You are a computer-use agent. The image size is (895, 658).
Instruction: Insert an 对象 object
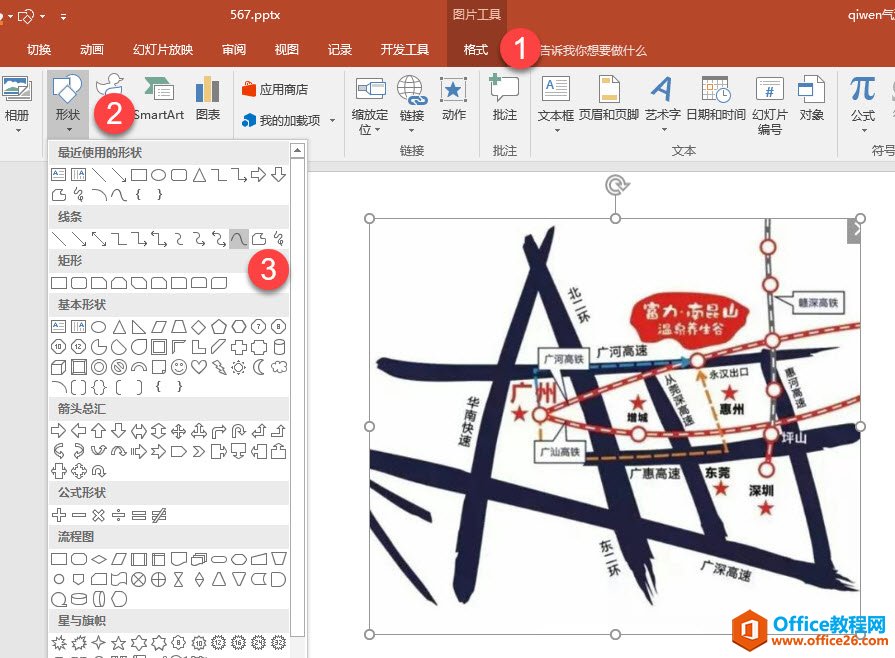(811, 98)
